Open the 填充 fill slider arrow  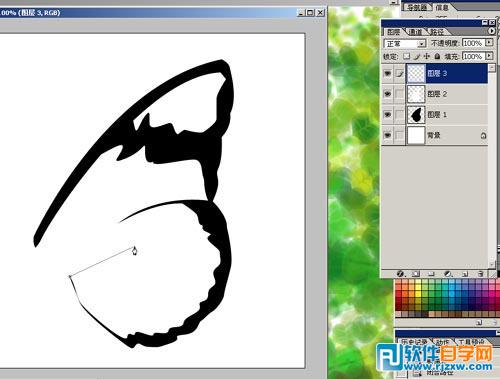(x=489, y=56)
